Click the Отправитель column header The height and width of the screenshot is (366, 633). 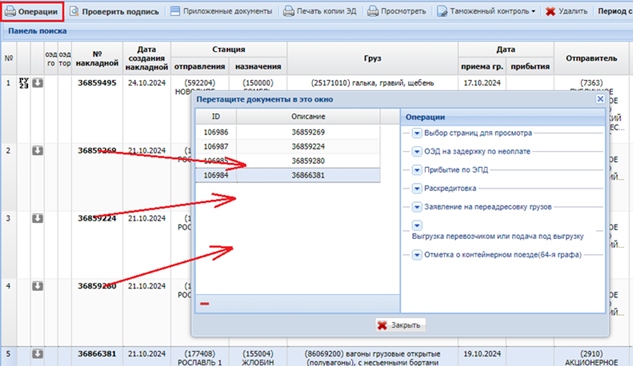pos(591,59)
